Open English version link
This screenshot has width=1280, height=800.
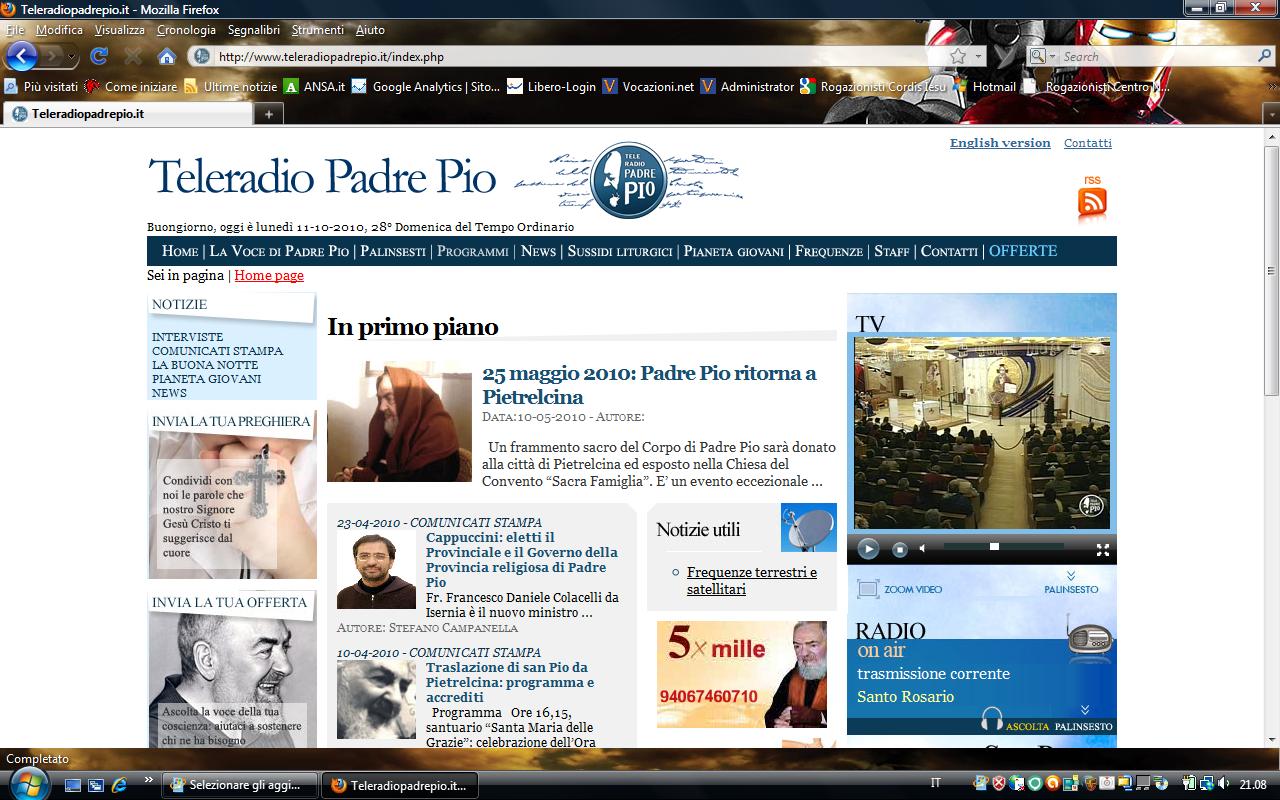click(x=1000, y=143)
